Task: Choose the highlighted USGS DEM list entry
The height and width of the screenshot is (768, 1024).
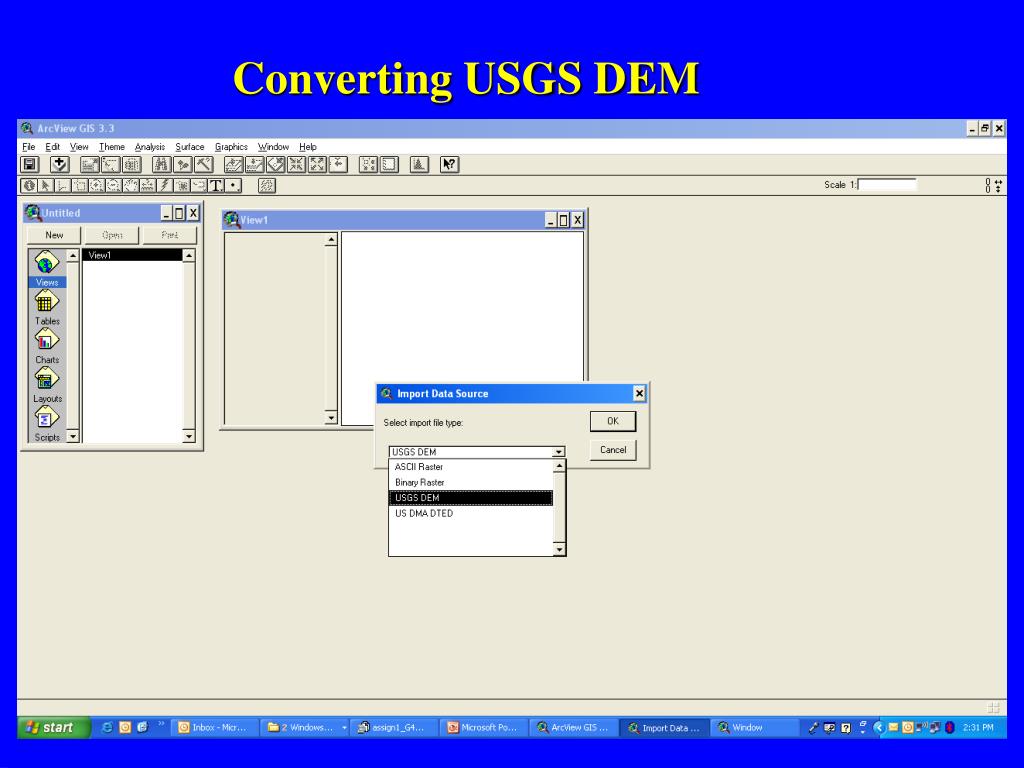Action: (x=471, y=498)
